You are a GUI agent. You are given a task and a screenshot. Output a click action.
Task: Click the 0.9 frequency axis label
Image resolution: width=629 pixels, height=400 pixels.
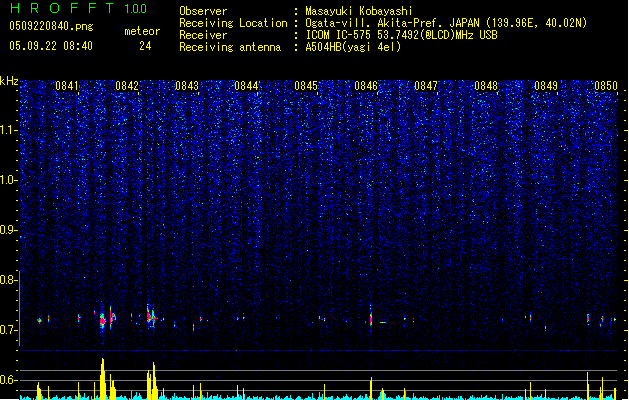[x=8, y=230]
